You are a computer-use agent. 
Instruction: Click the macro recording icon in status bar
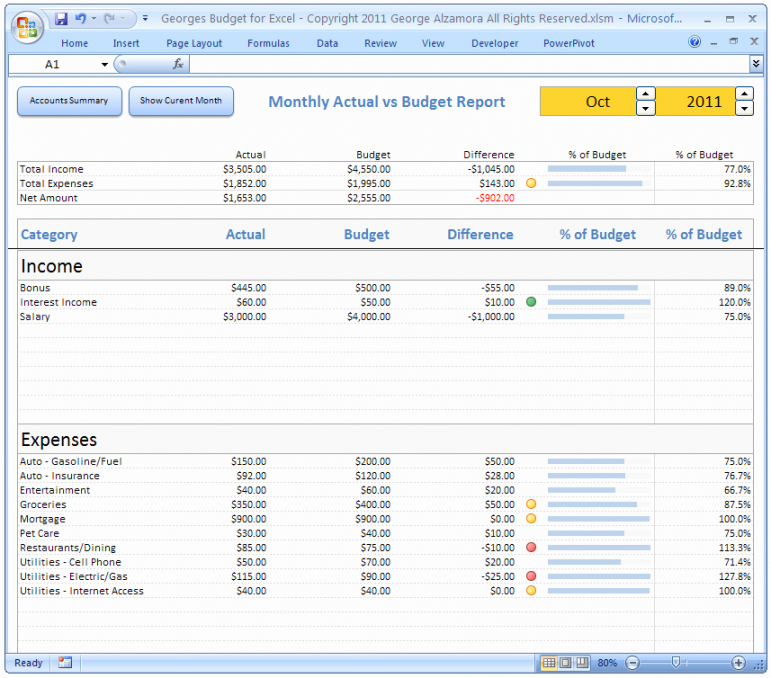click(65, 663)
